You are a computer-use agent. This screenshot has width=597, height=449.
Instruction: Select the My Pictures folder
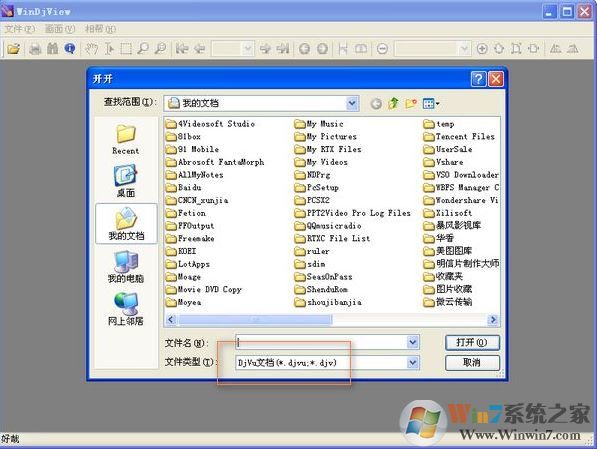pos(326,137)
